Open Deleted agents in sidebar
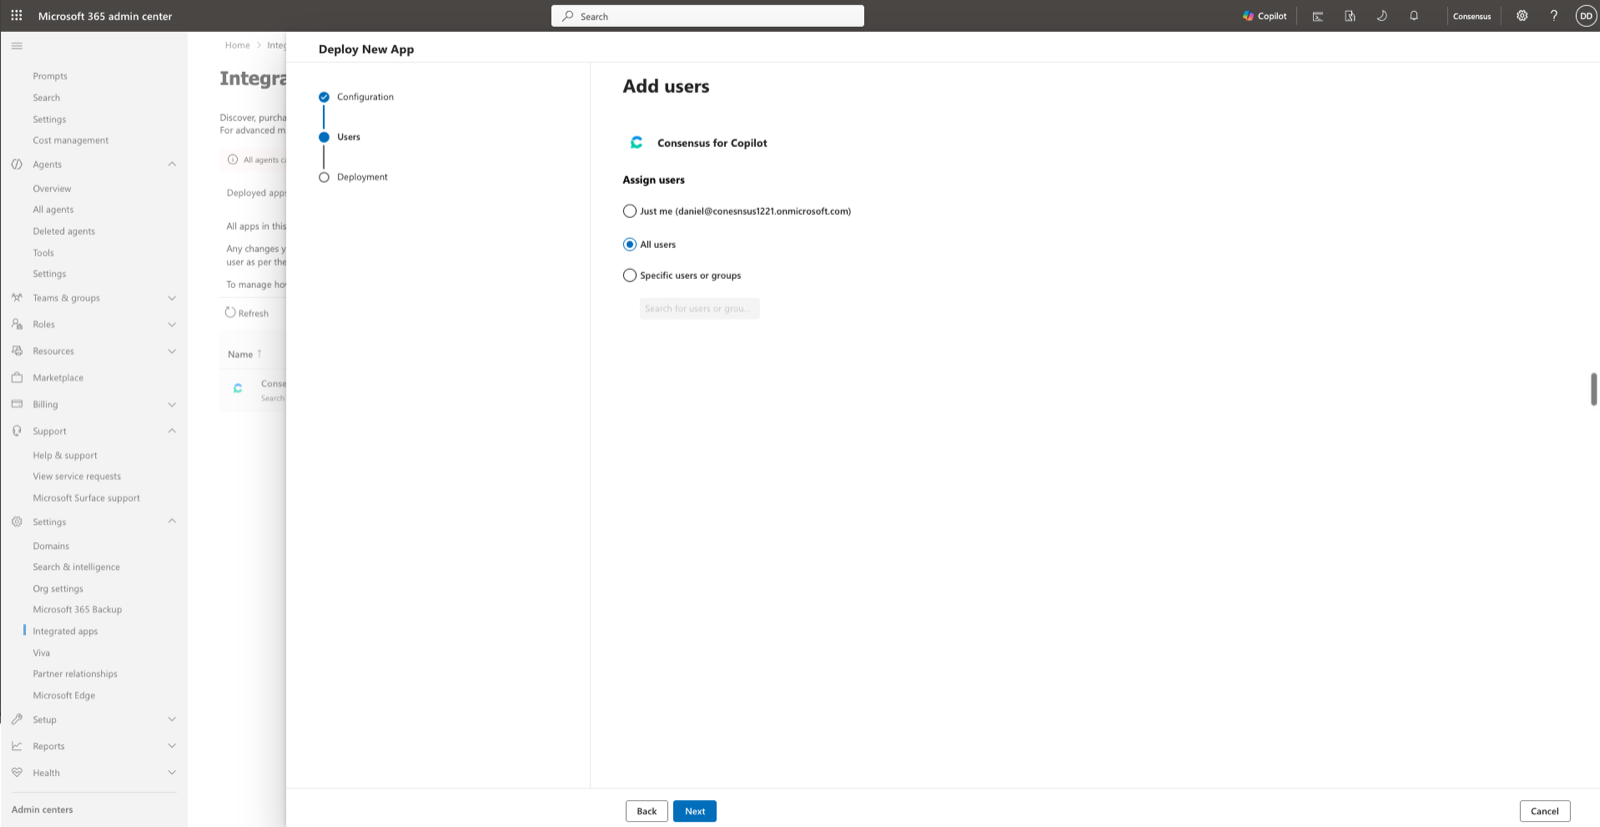This screenshot has width=1600, height=827. point(64,231)
